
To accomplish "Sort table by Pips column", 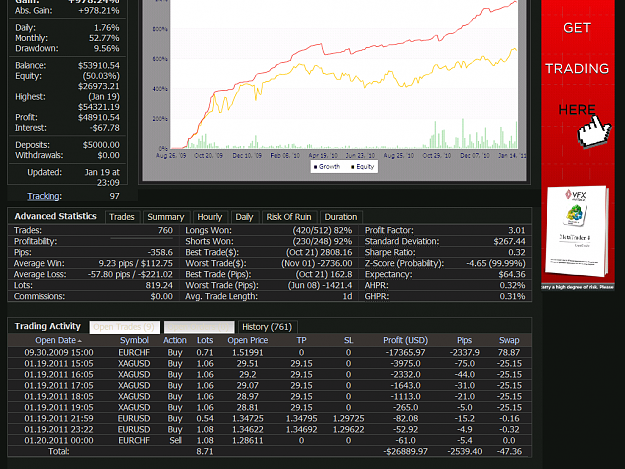I will 464,340.
